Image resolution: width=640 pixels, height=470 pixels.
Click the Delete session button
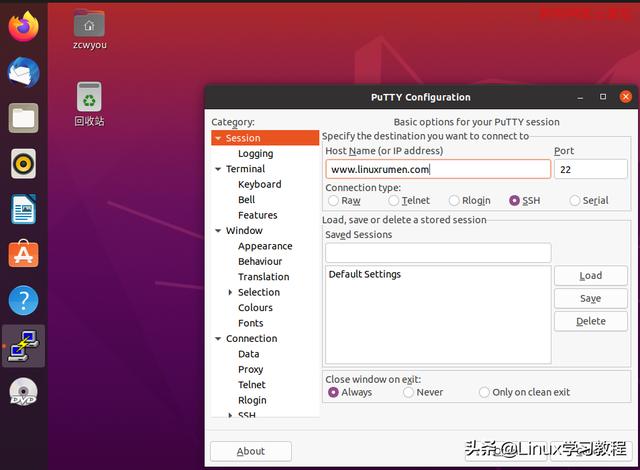point(591,321)
